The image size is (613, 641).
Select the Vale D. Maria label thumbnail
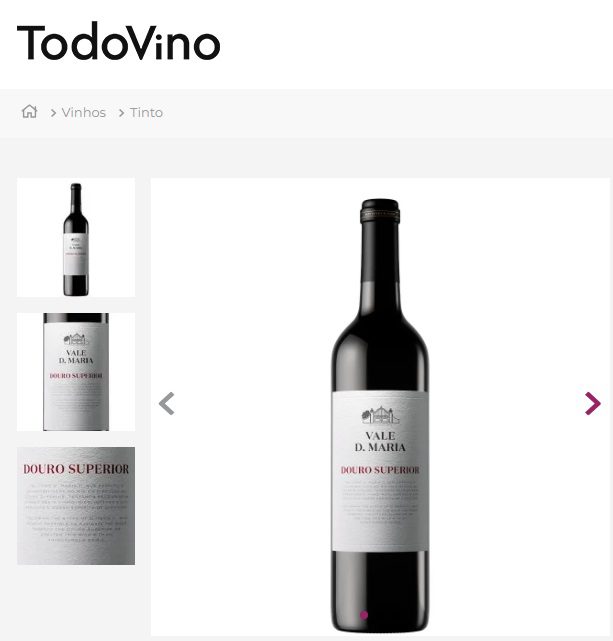(76, 372)
